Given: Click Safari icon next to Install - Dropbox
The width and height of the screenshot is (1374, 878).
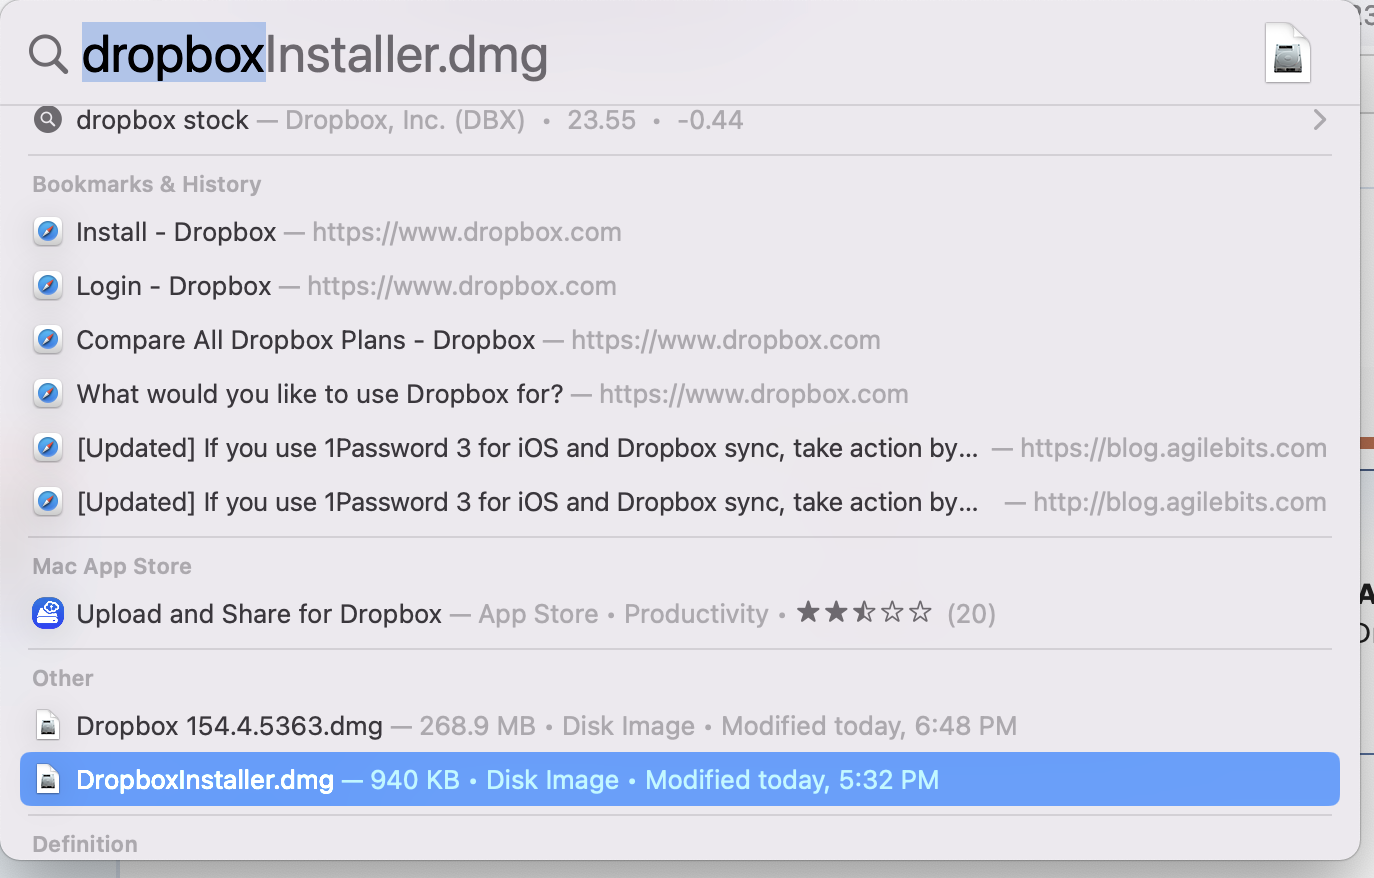Looking at the screenshot, I should click(x=48, y=232).
